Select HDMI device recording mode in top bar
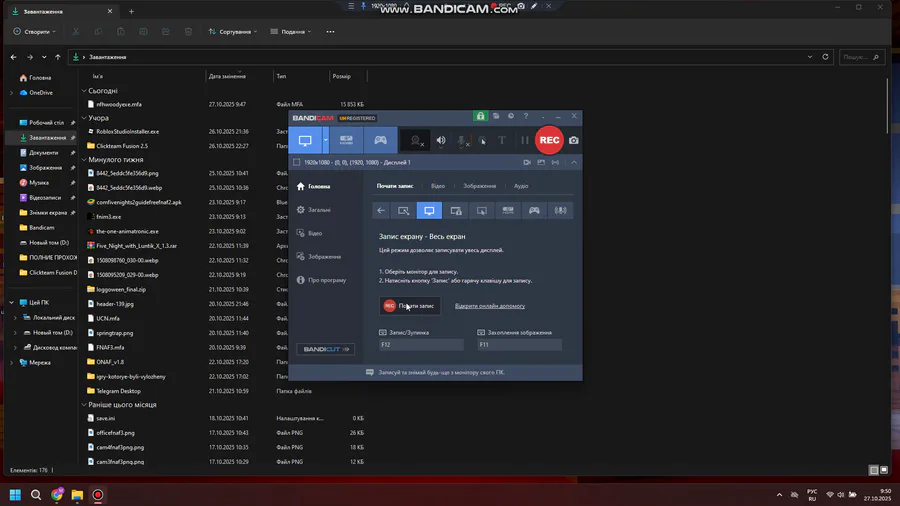 click(x=346, y=141)
